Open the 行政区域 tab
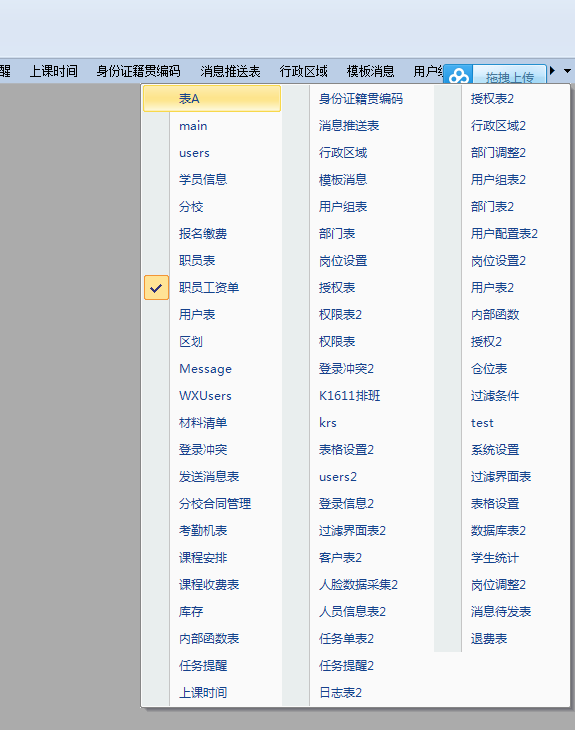This screenshot has width=575, height=730. pyautogui.click(x=304, y=71)
